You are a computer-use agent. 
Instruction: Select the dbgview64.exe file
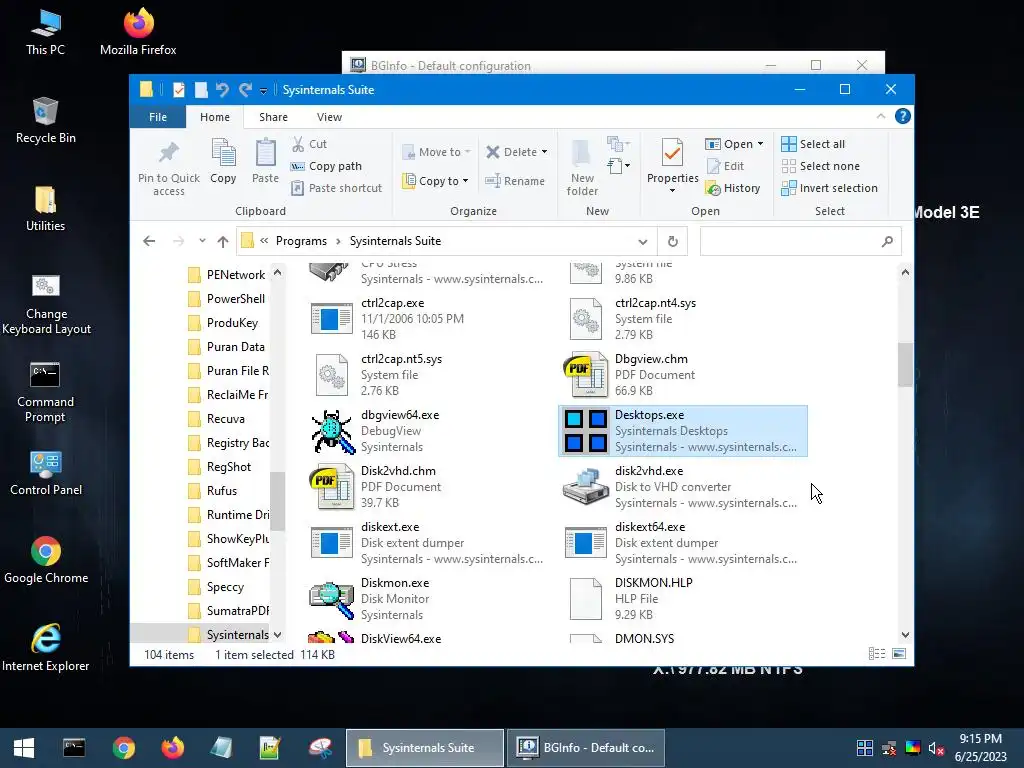pyautogui.click(x=428, y=431)
